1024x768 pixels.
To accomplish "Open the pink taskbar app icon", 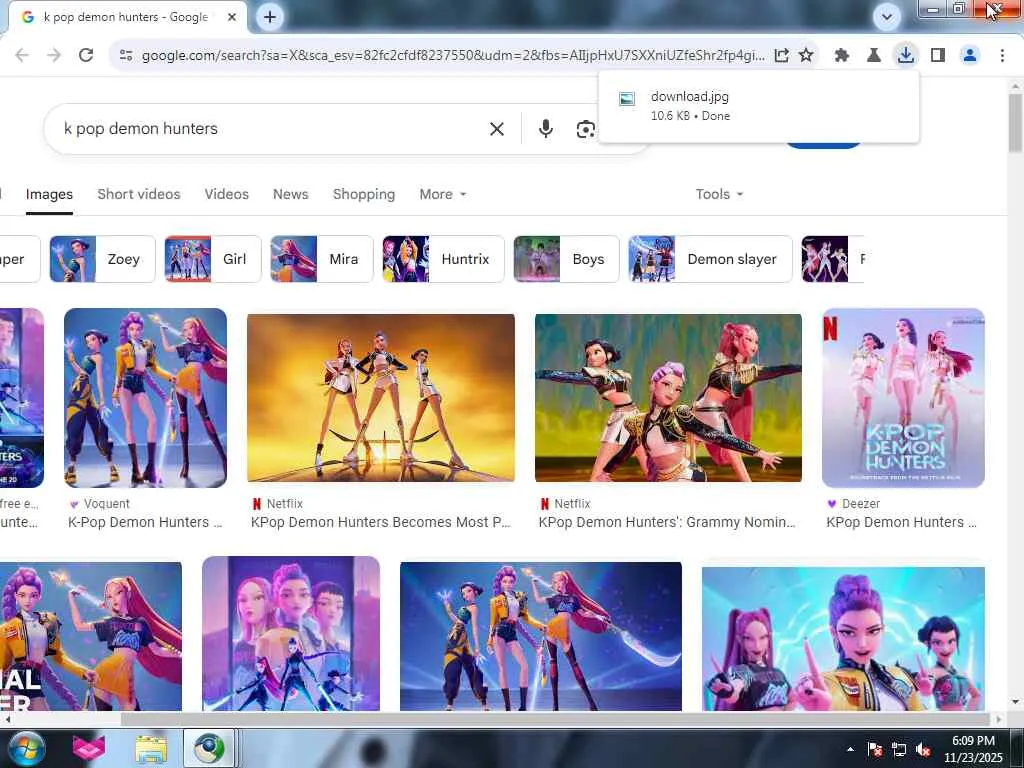I will click(x=88, y=749).
